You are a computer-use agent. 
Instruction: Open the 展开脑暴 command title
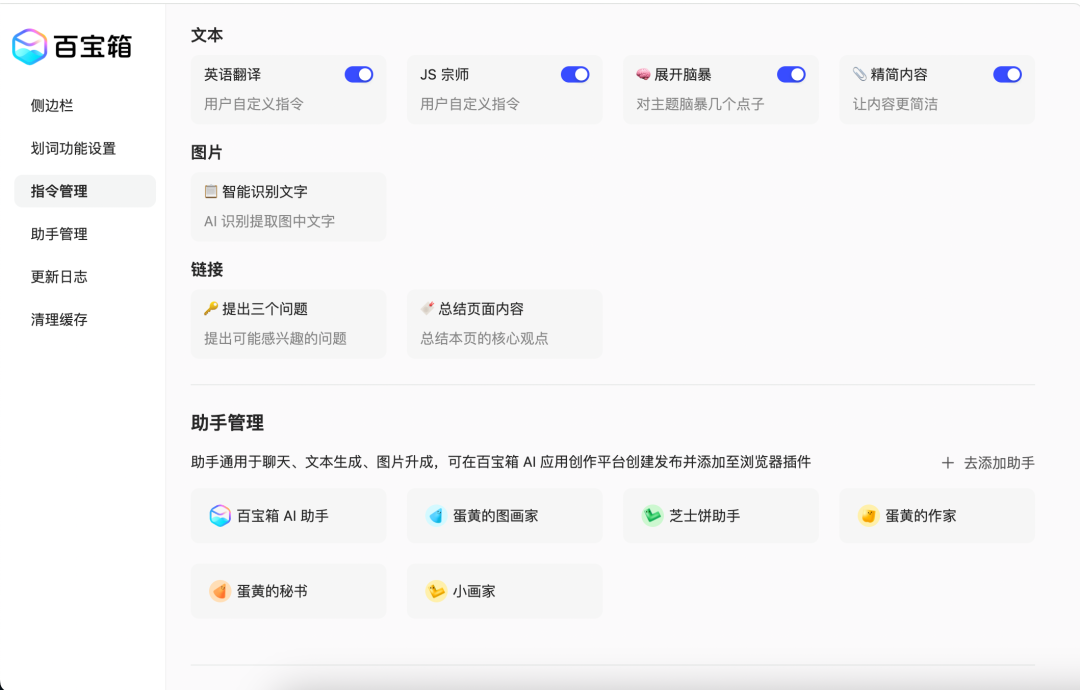683,74
